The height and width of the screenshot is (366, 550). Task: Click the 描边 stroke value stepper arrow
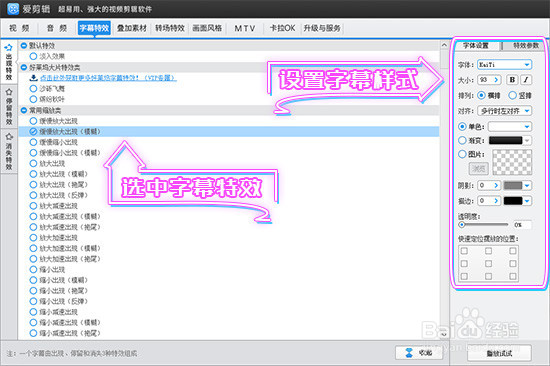pyautogui.click(x=496, y=201)
